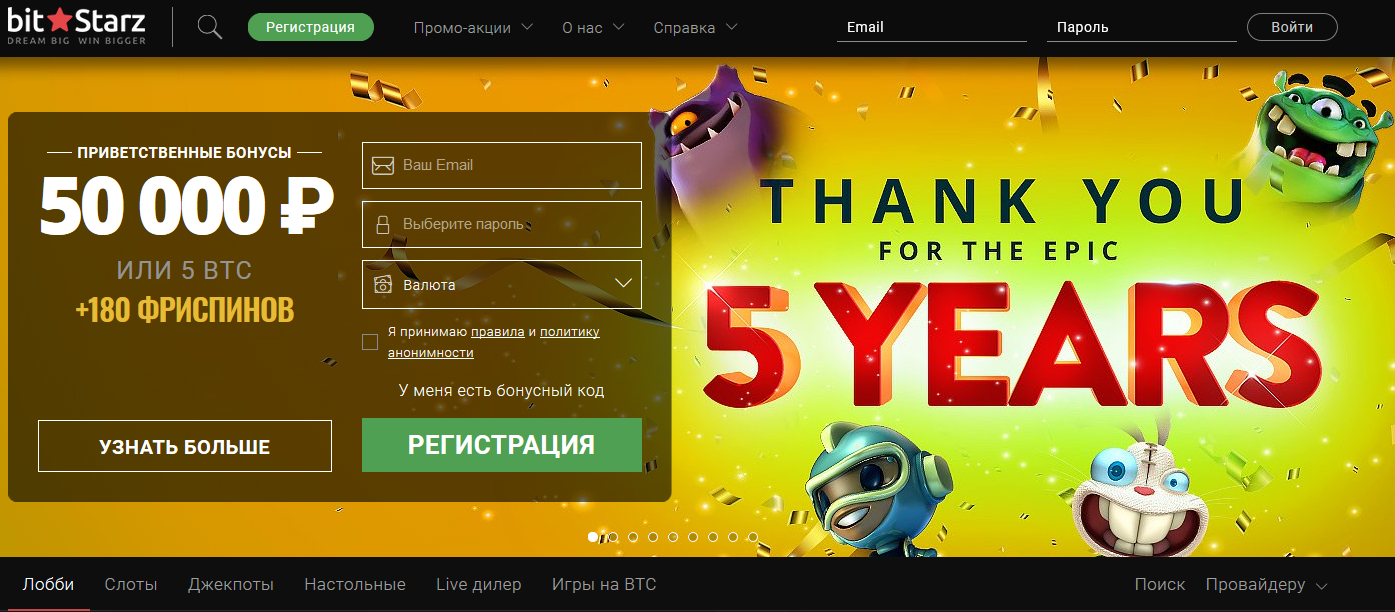Expand the Валюта currency dropdown

[502, 284]
